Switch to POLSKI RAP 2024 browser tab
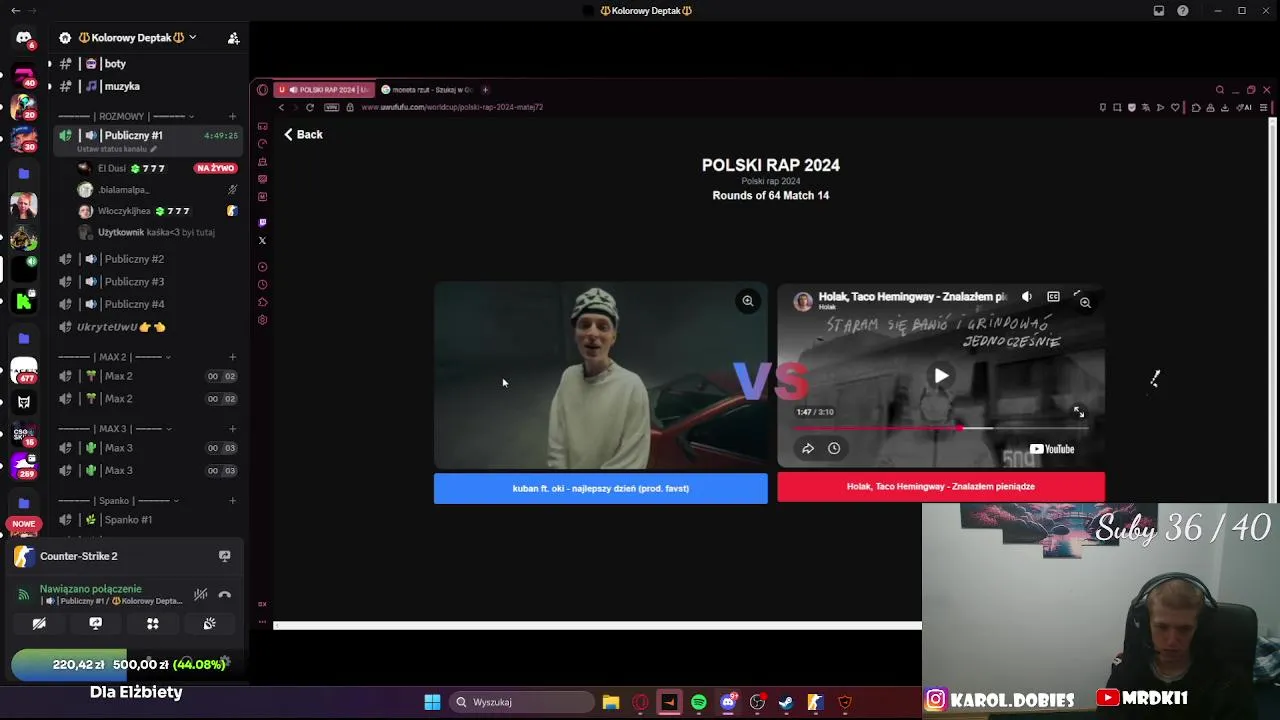The image size is (1280, 720). coord(323,89)
